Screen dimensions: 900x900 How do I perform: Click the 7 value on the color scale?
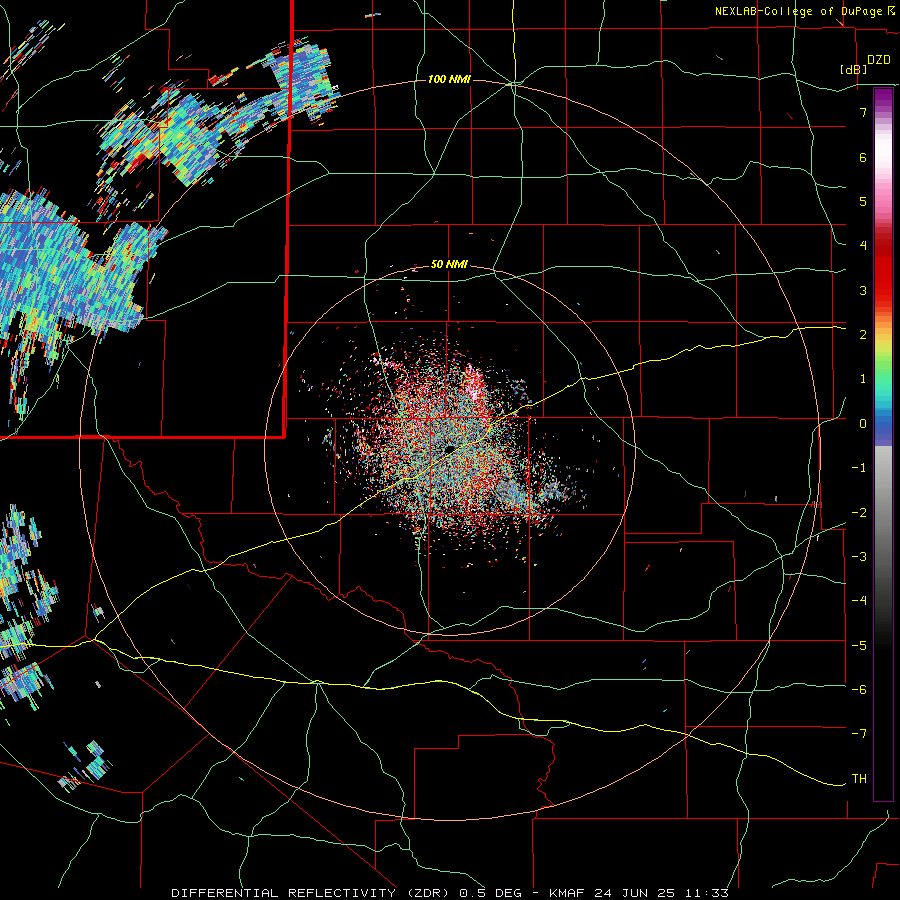pyautogui.click(x=863, y=112)
